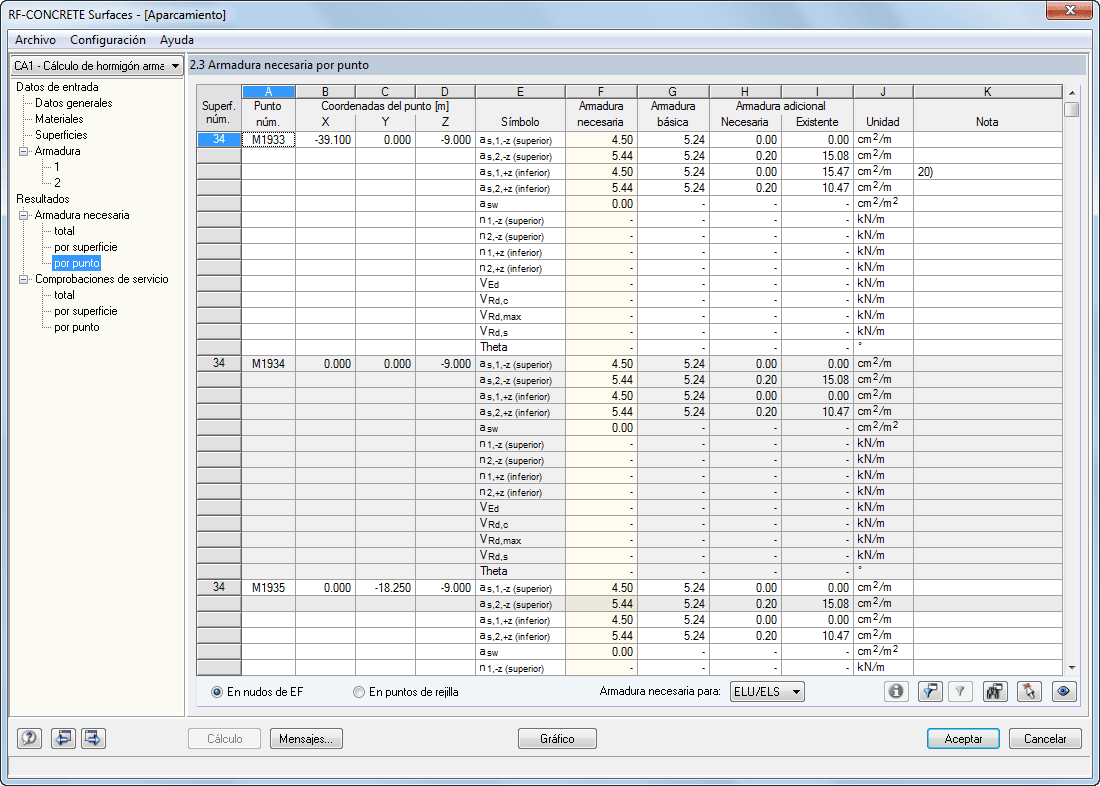Click column K header
1100x786 pixels.
987,91
